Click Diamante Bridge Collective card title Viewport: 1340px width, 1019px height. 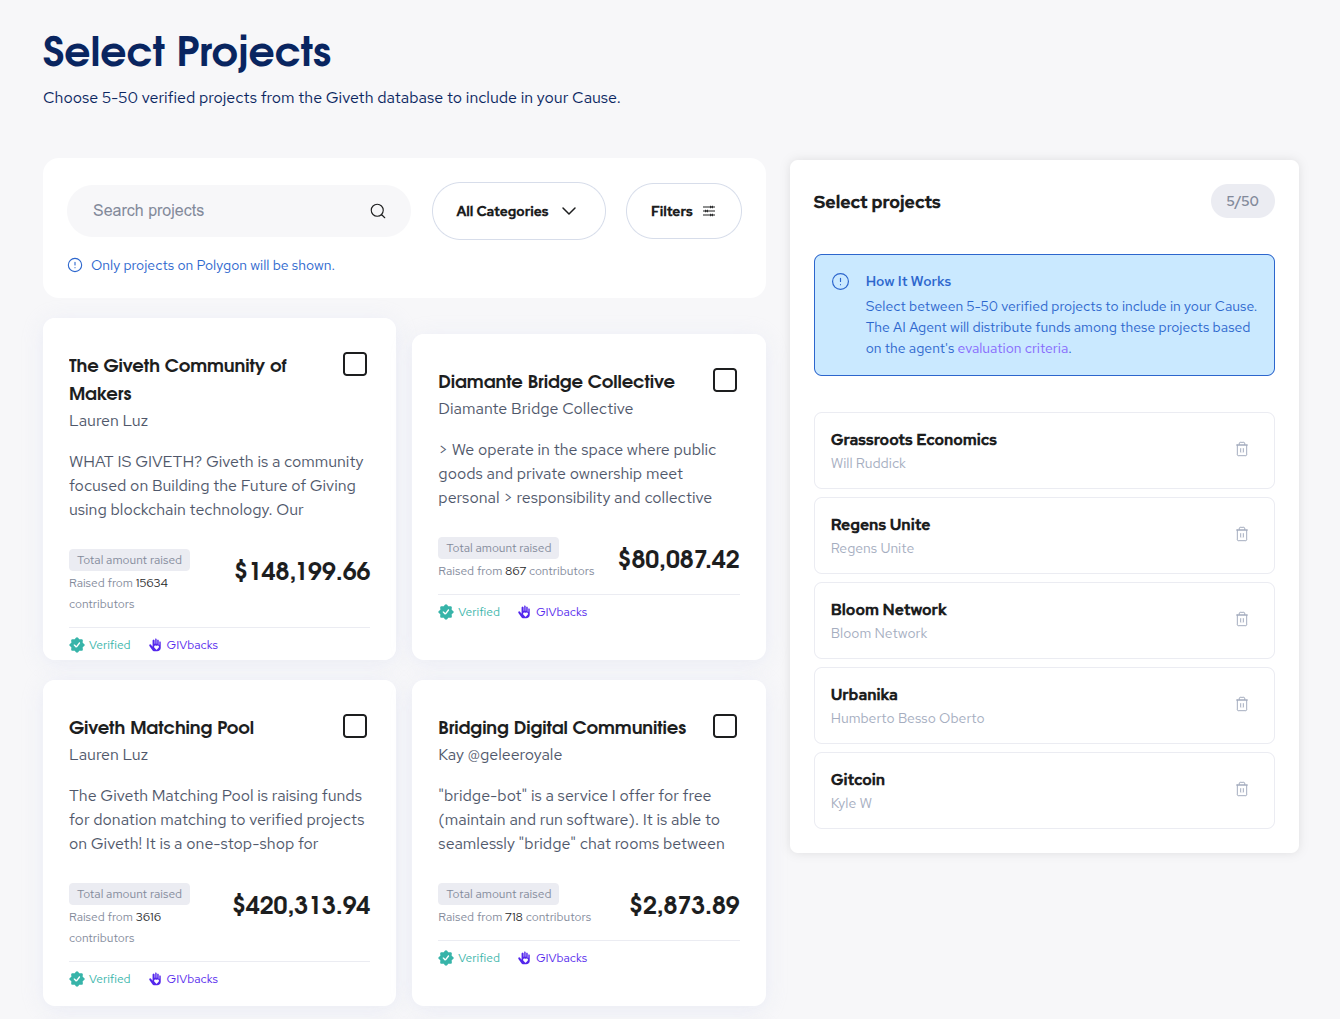pyautogui.click(x=556, y=382)
